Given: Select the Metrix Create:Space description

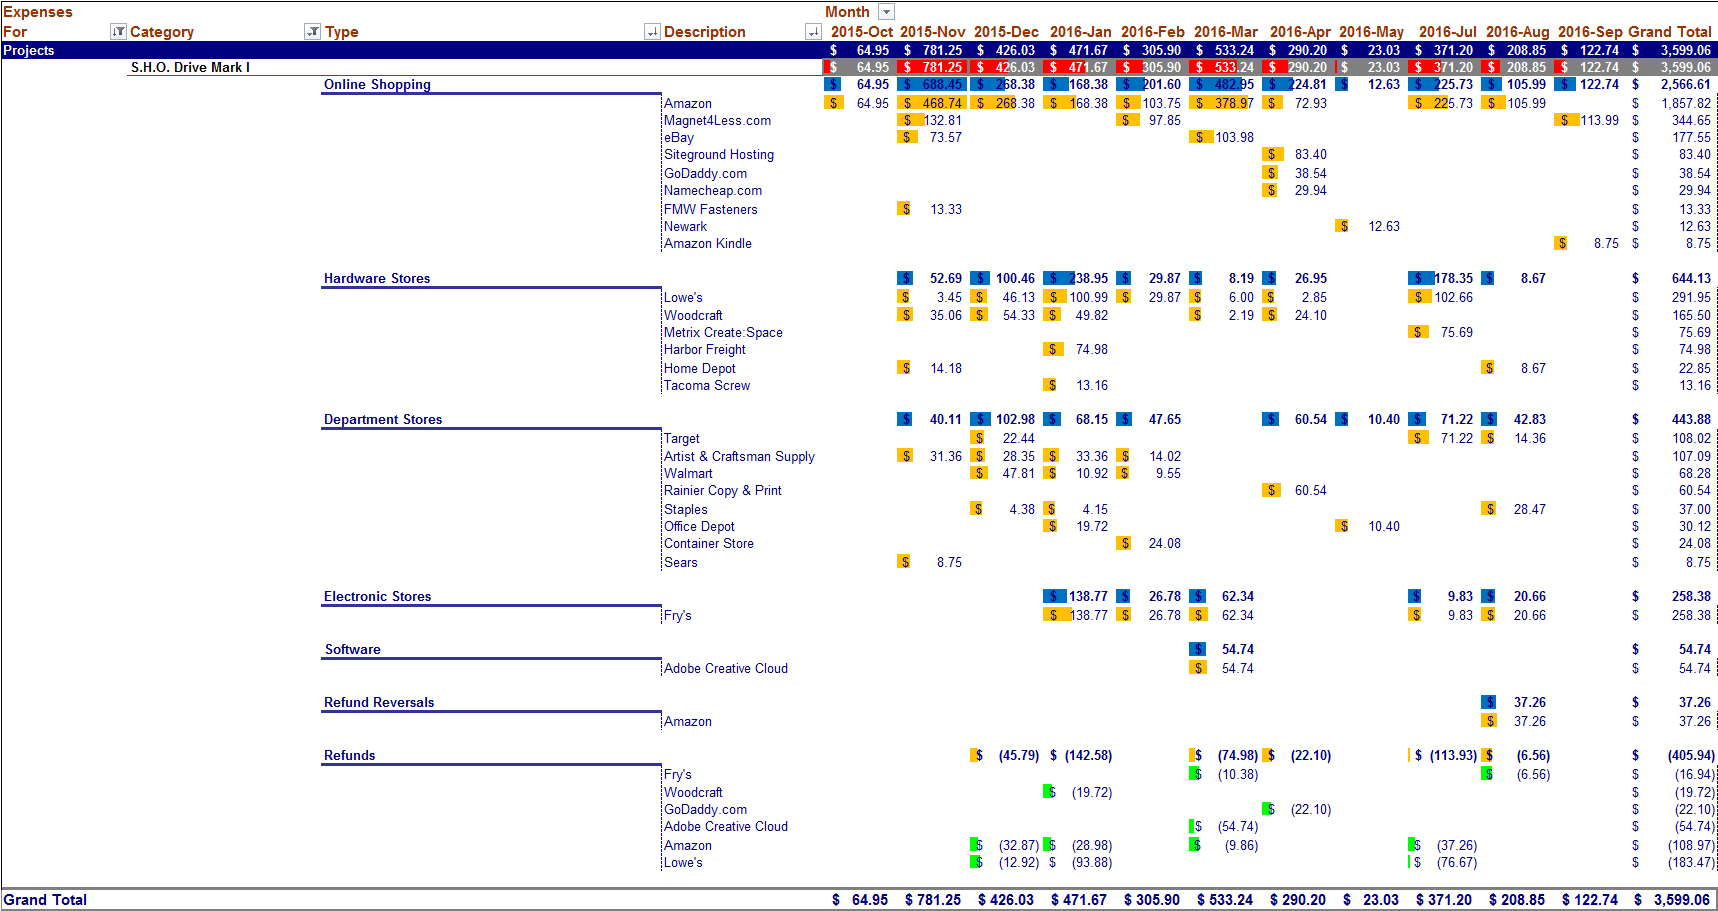Looking at the screenshot, I should pyautogui.click(x=723, y=333).
